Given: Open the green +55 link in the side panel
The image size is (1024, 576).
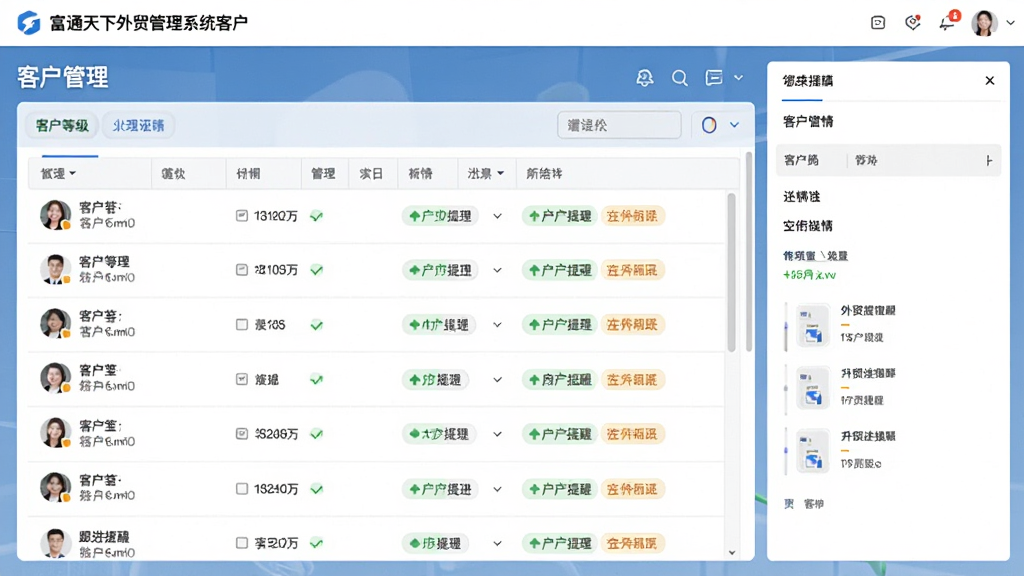Looking at the screenshot, I should point(809,275).
